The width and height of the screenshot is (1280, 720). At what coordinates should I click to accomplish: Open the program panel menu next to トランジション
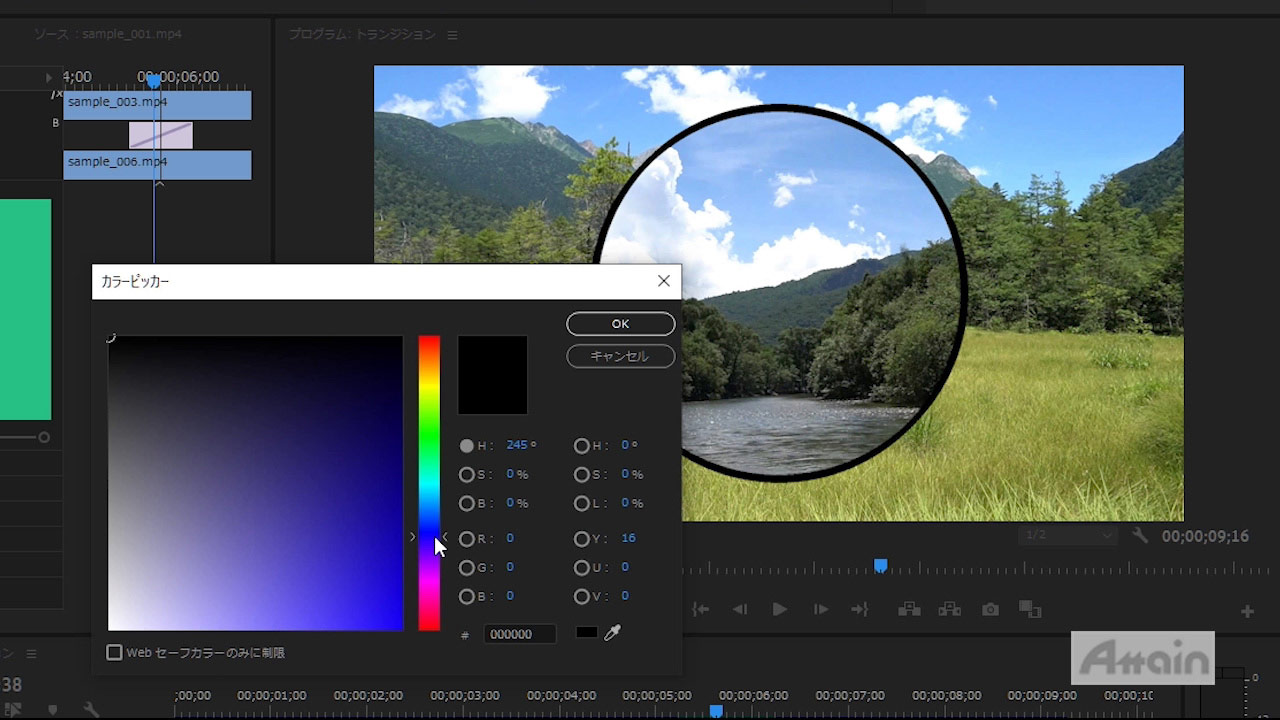click(x=452, y=35)
